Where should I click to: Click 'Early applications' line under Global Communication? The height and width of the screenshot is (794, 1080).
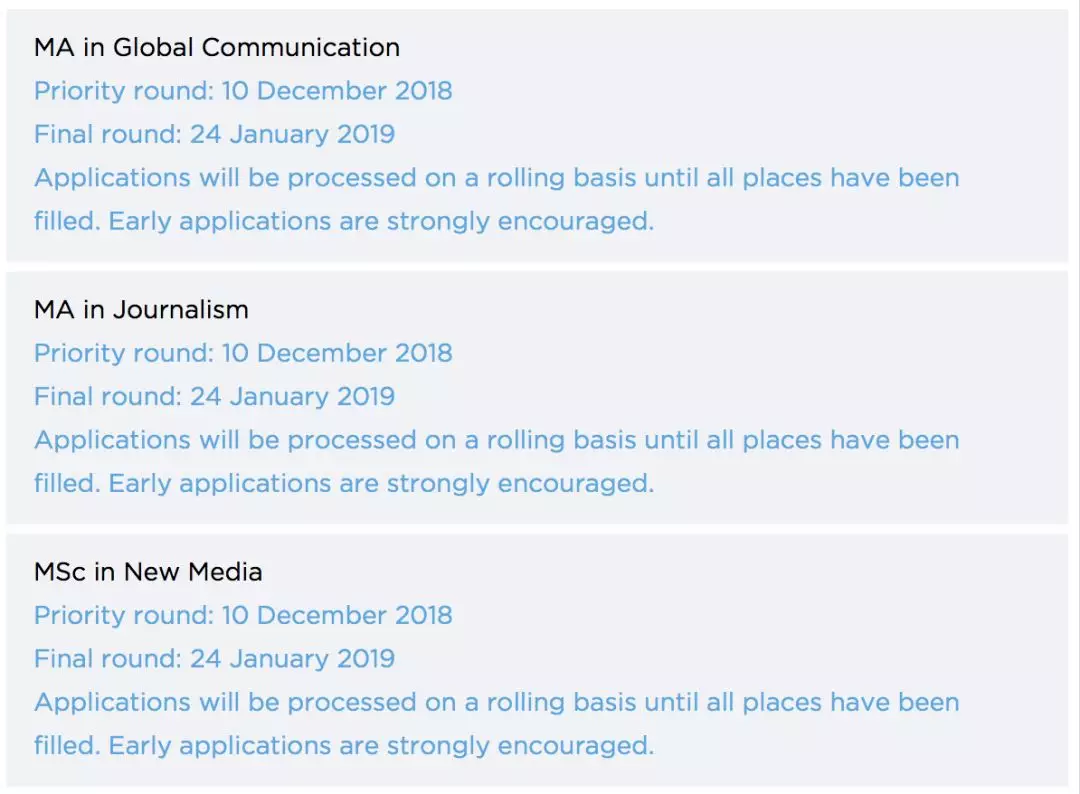click(343, 221)
